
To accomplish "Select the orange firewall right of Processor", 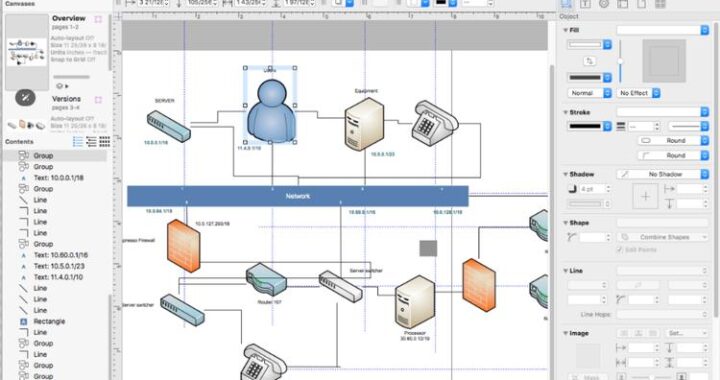I will tap(479, 285).
